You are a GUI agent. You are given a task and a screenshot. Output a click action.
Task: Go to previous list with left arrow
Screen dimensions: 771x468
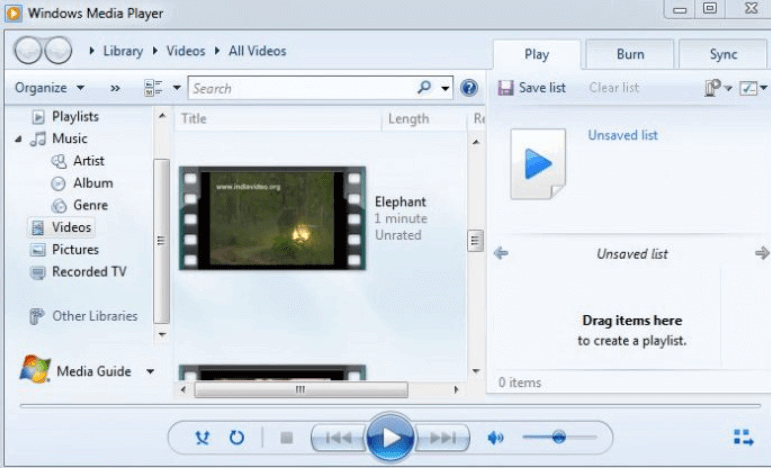point(501,253)
